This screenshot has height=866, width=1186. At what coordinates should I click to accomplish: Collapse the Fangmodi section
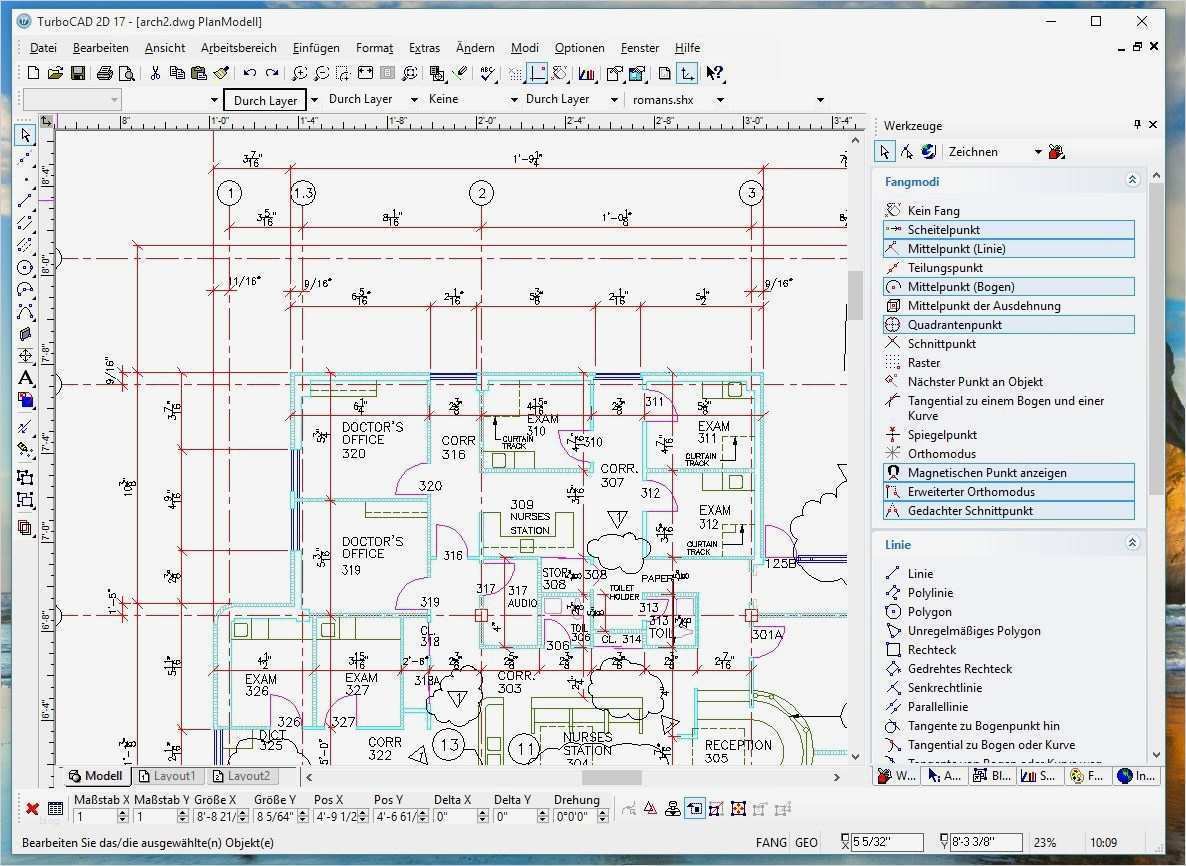[x=1132, y=180]
